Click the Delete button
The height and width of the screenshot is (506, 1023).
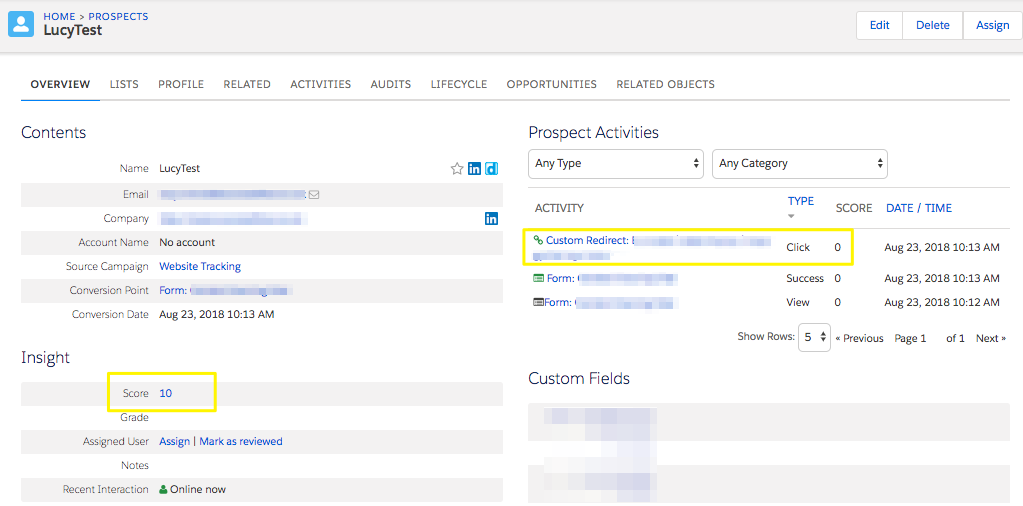(932, 25)
